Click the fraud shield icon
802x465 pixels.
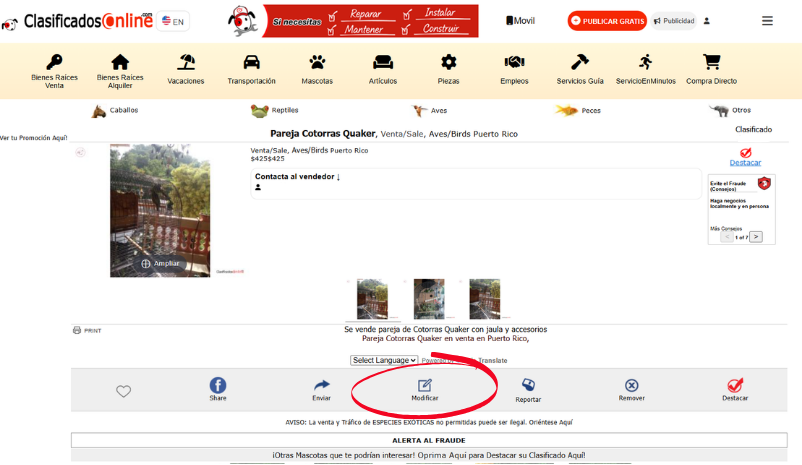click(764, 183)
